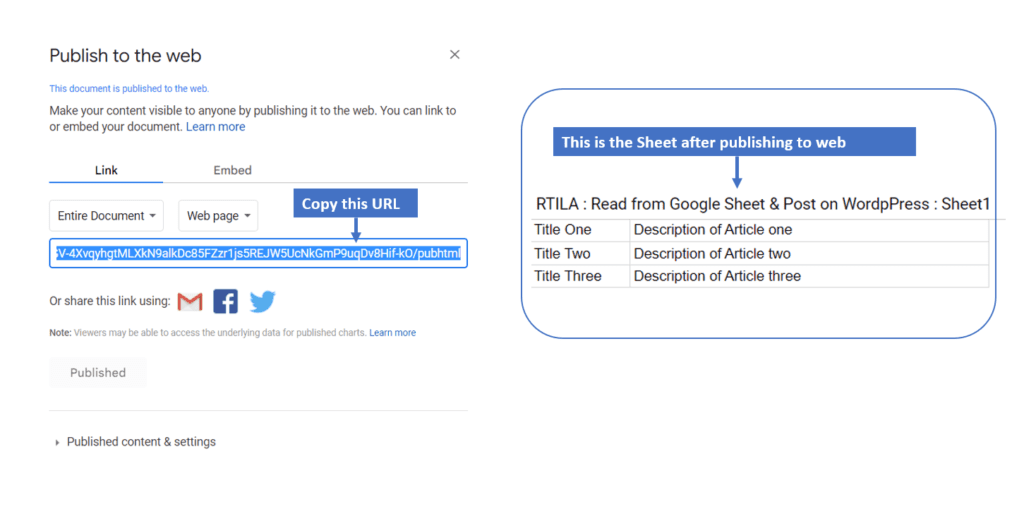Click the Published button

[x=98, y=372]
